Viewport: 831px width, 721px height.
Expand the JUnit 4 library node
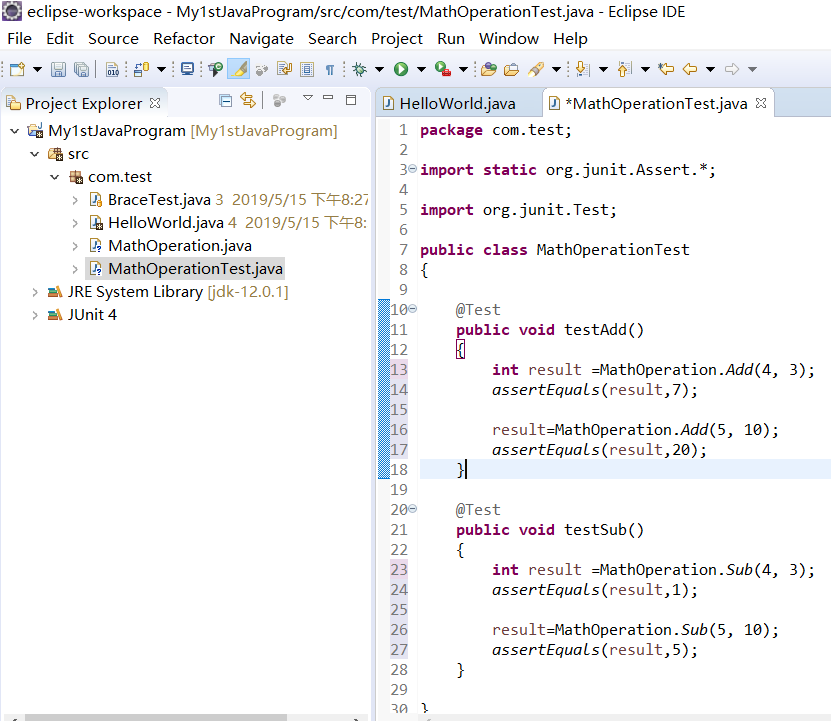click(x=35, y=315)
